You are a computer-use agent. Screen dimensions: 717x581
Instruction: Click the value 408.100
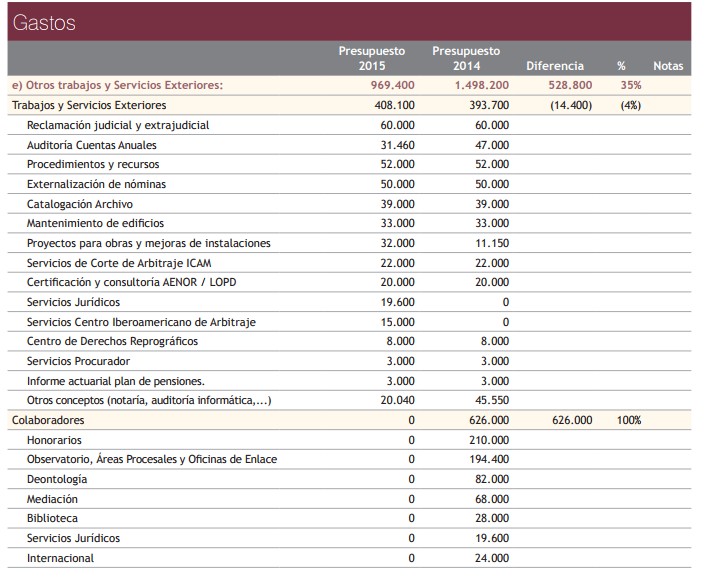click(x=394, y=105)
